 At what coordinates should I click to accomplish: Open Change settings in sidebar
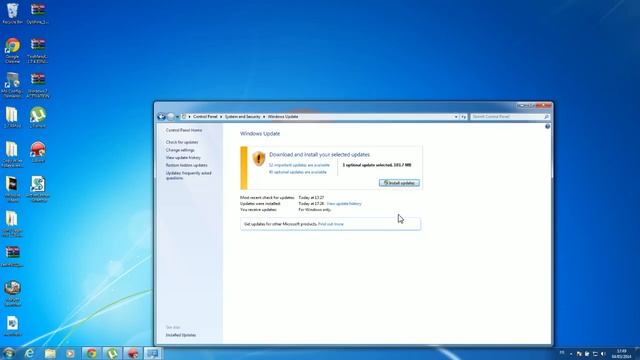(x=180, y=150)
